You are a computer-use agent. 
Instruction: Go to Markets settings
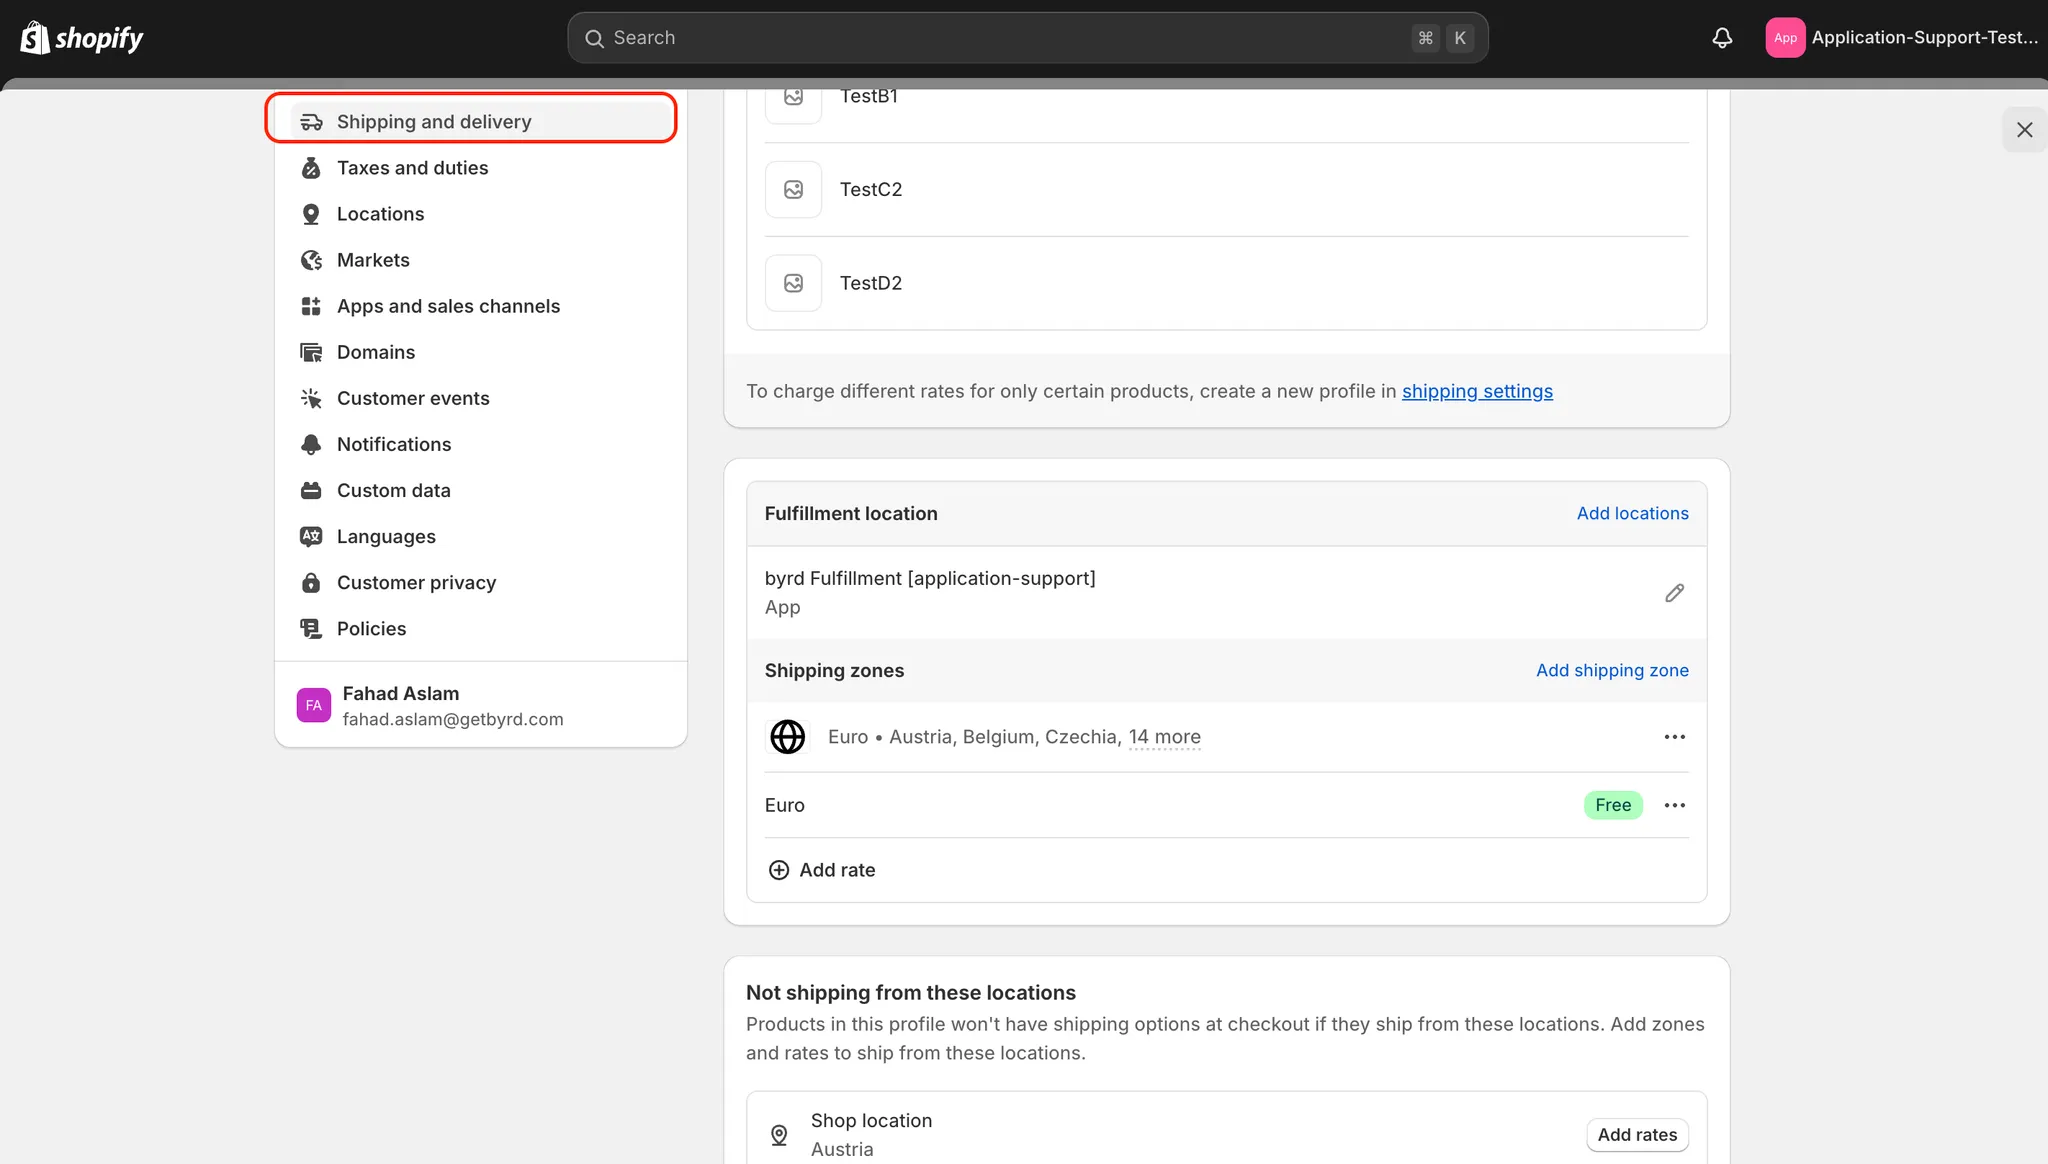[x=373, y=260]
